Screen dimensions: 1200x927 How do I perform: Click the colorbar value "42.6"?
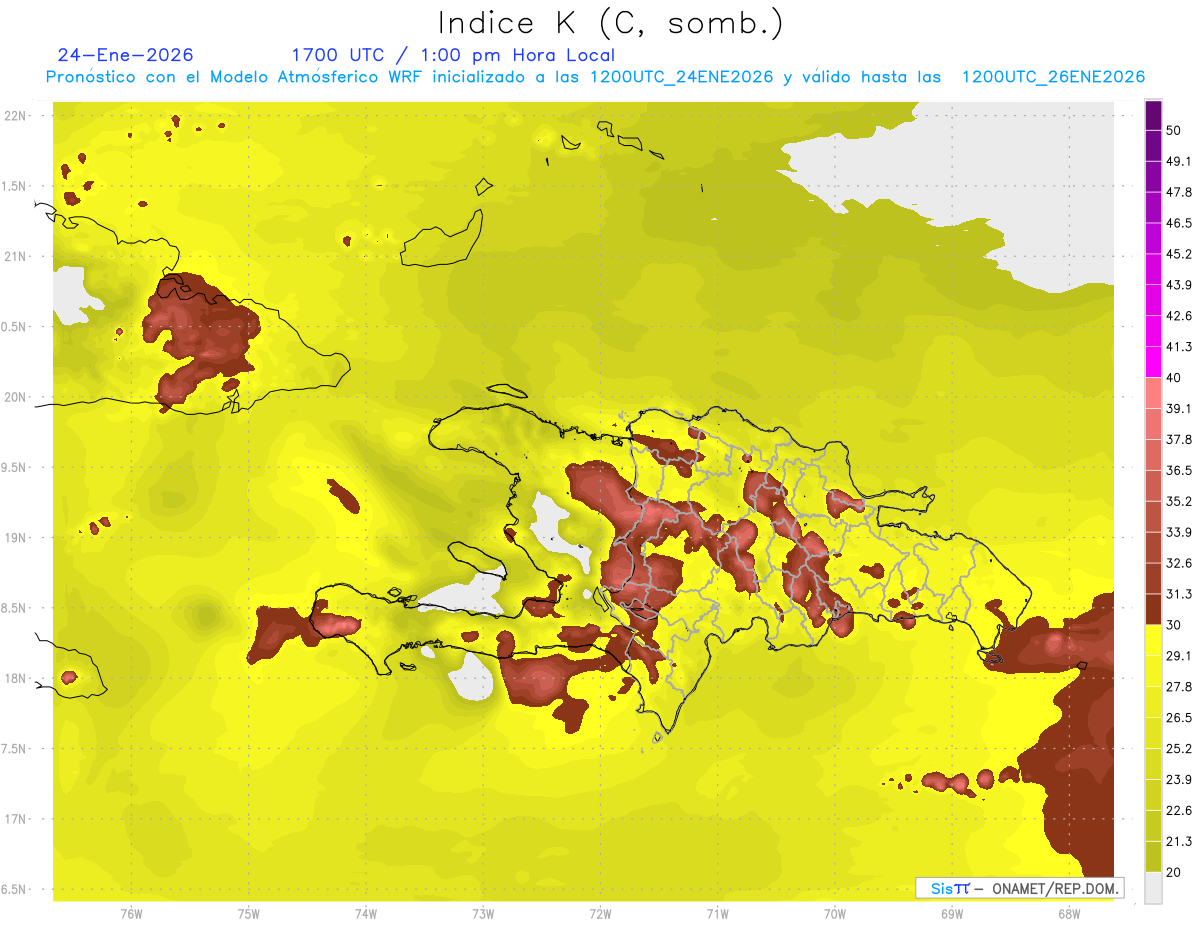click(1179, 316)
